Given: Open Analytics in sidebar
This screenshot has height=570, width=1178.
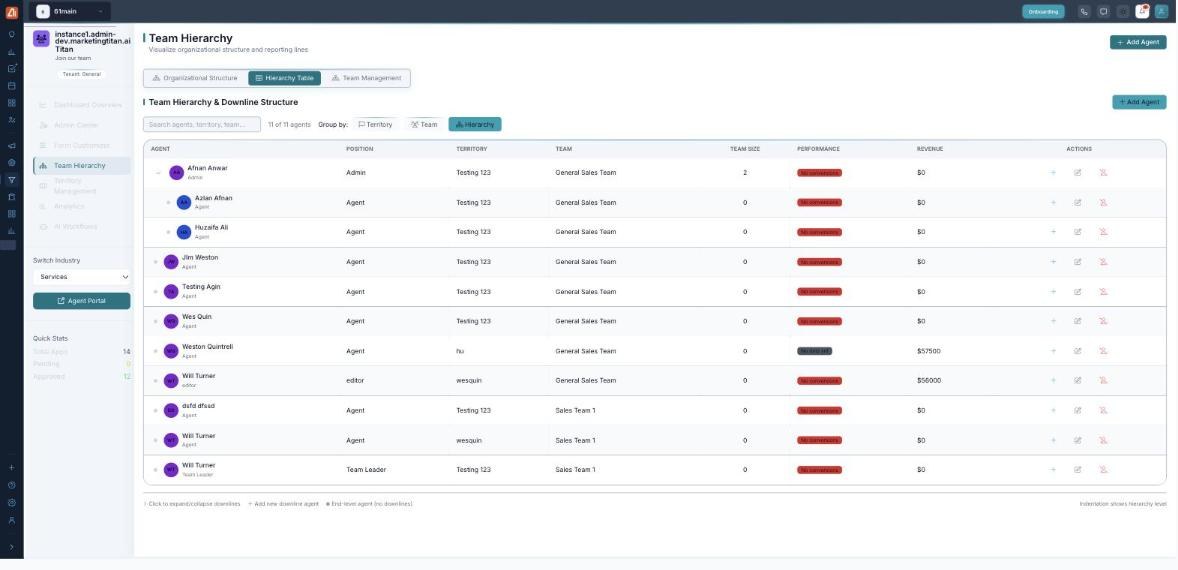Looking at the screenshot, I should (81, 207).
